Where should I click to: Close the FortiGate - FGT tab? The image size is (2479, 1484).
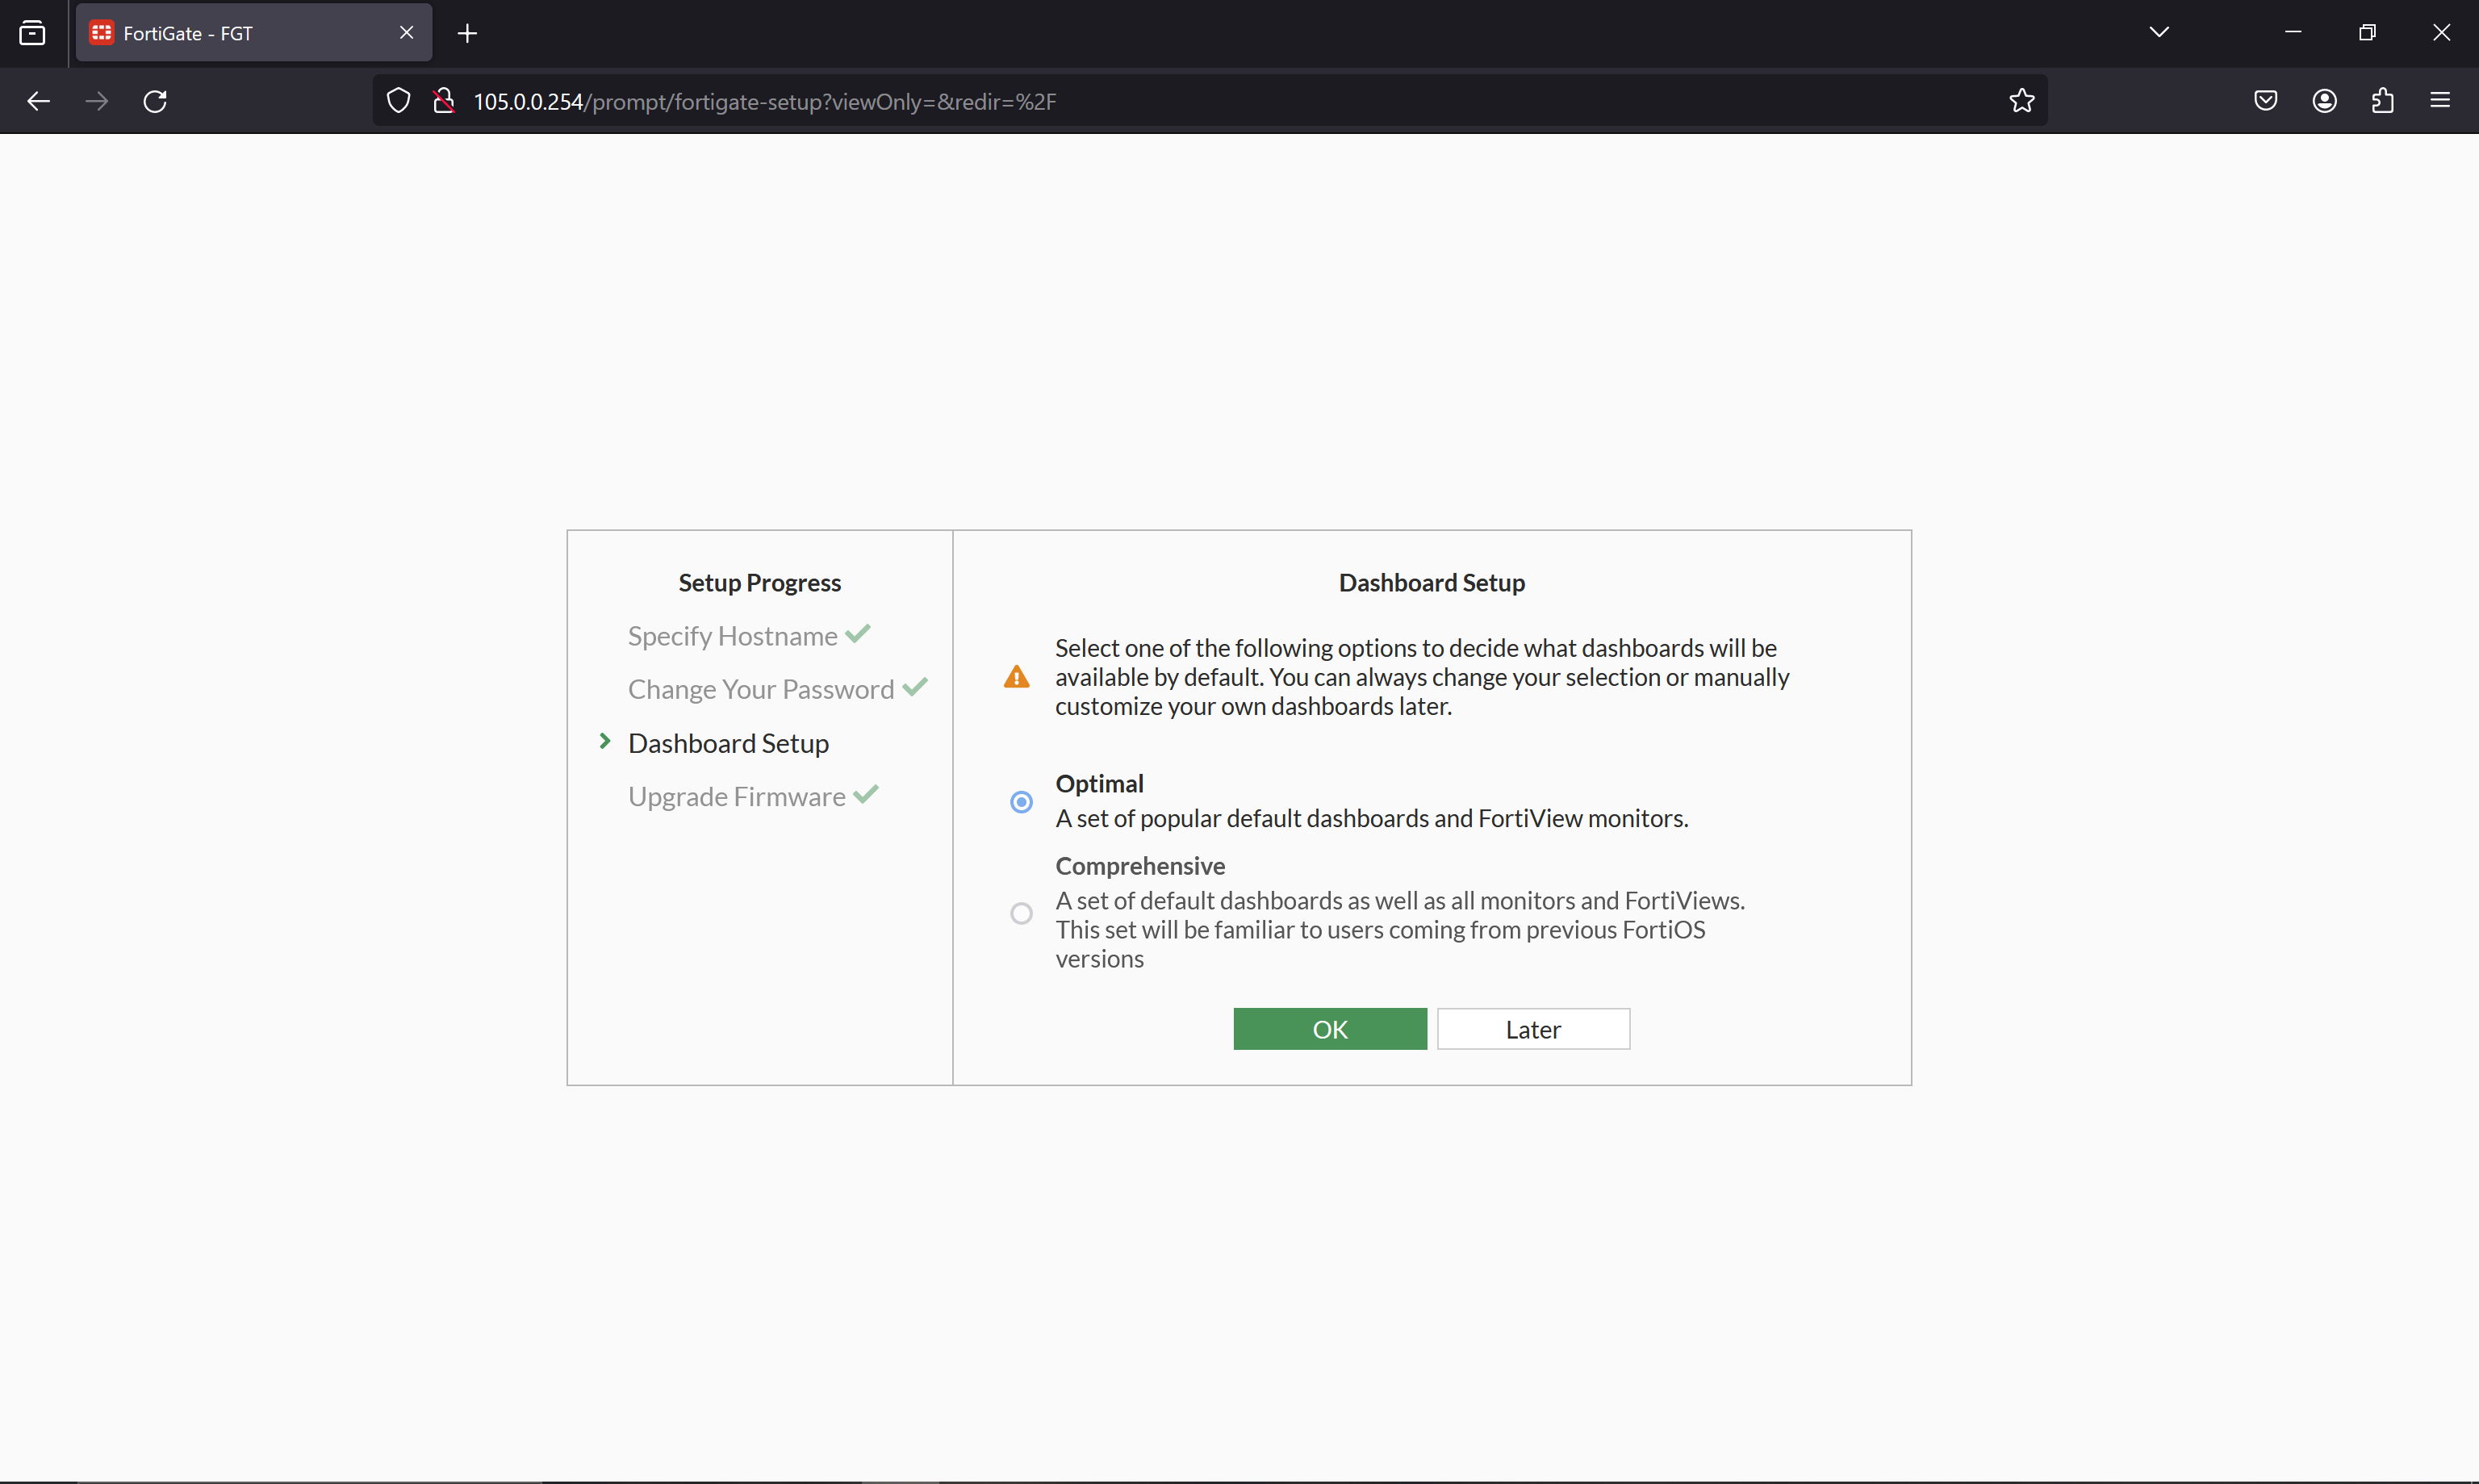tap(406, 33)
